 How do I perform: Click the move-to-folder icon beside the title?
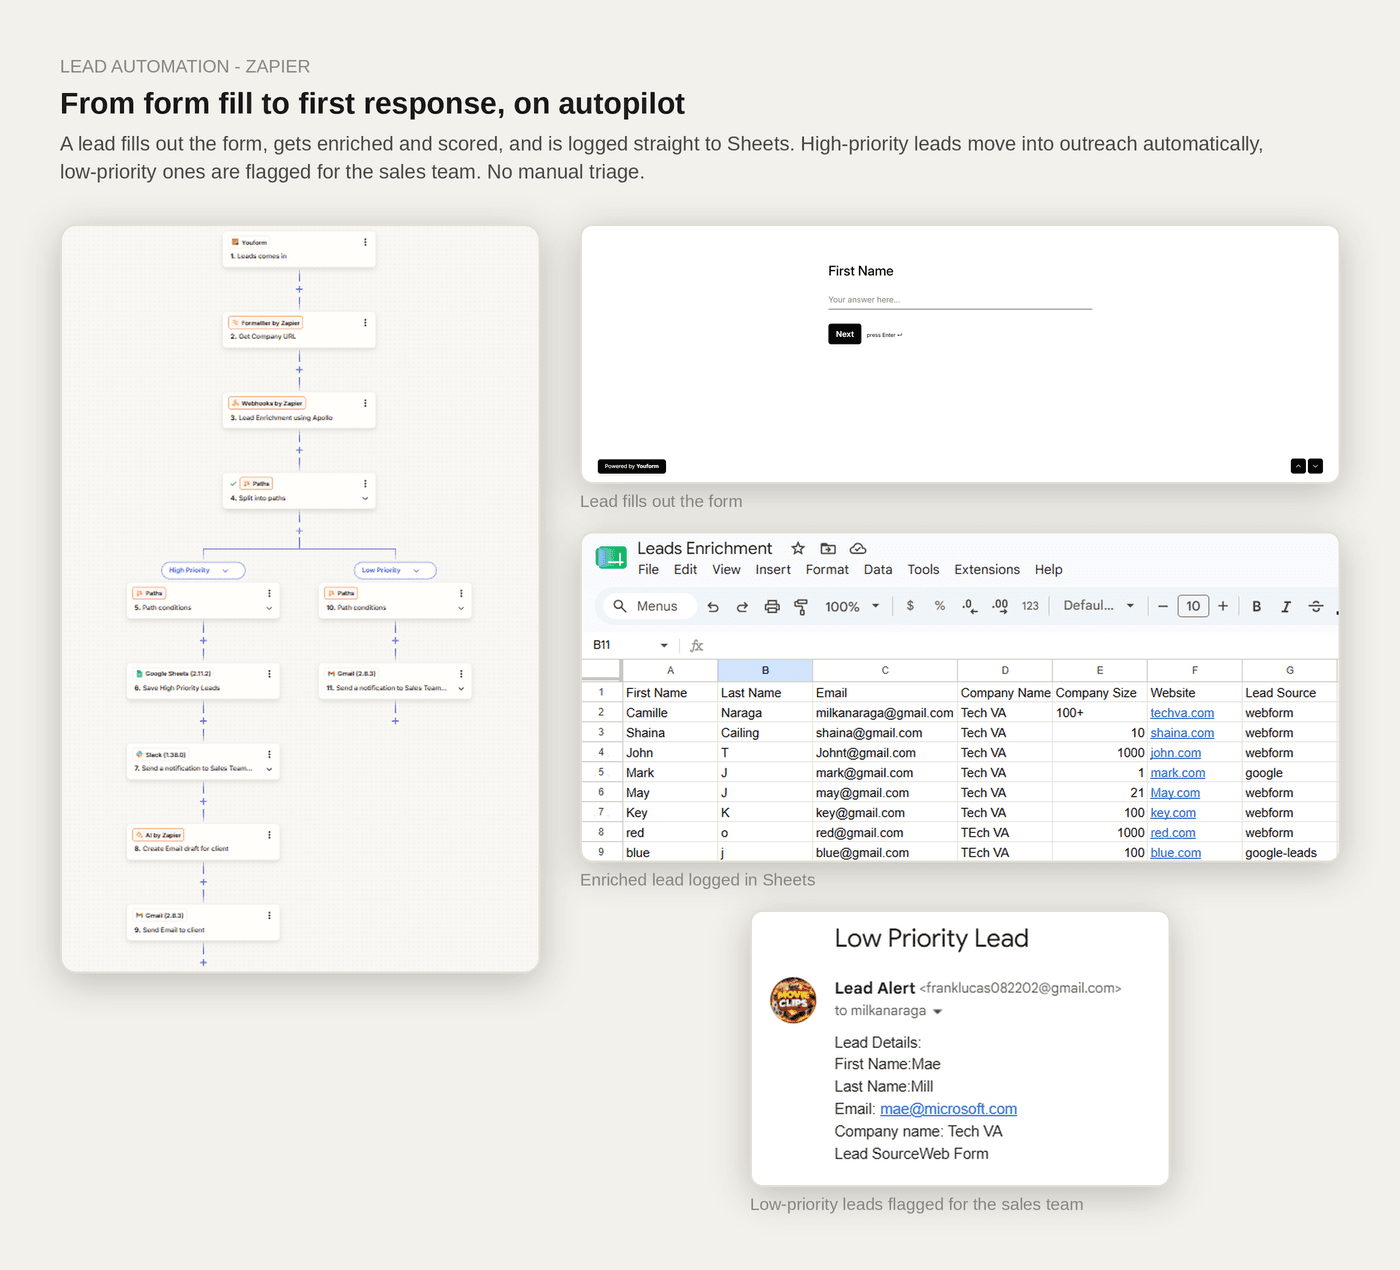click(828, 548)
